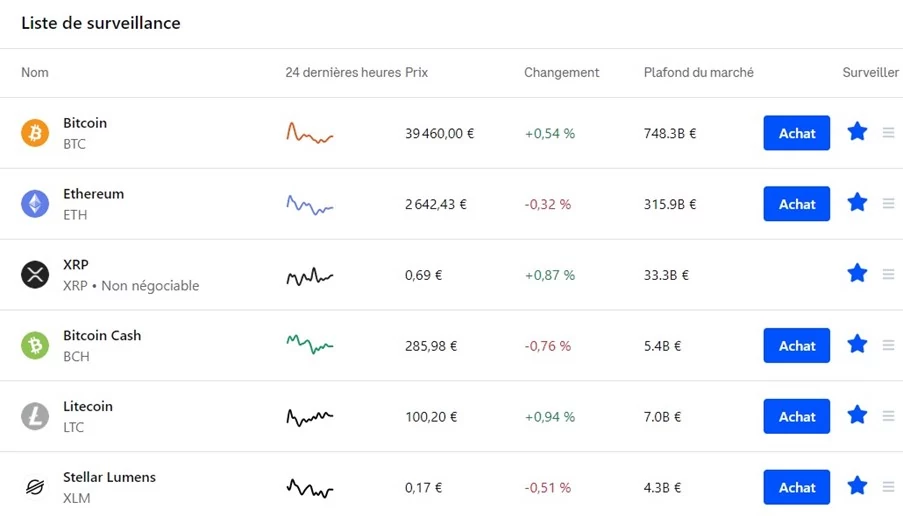Open the XRP 24-hour sparkline chart
The width and height of the screenshot is (903, 516).
click(310, 276)
